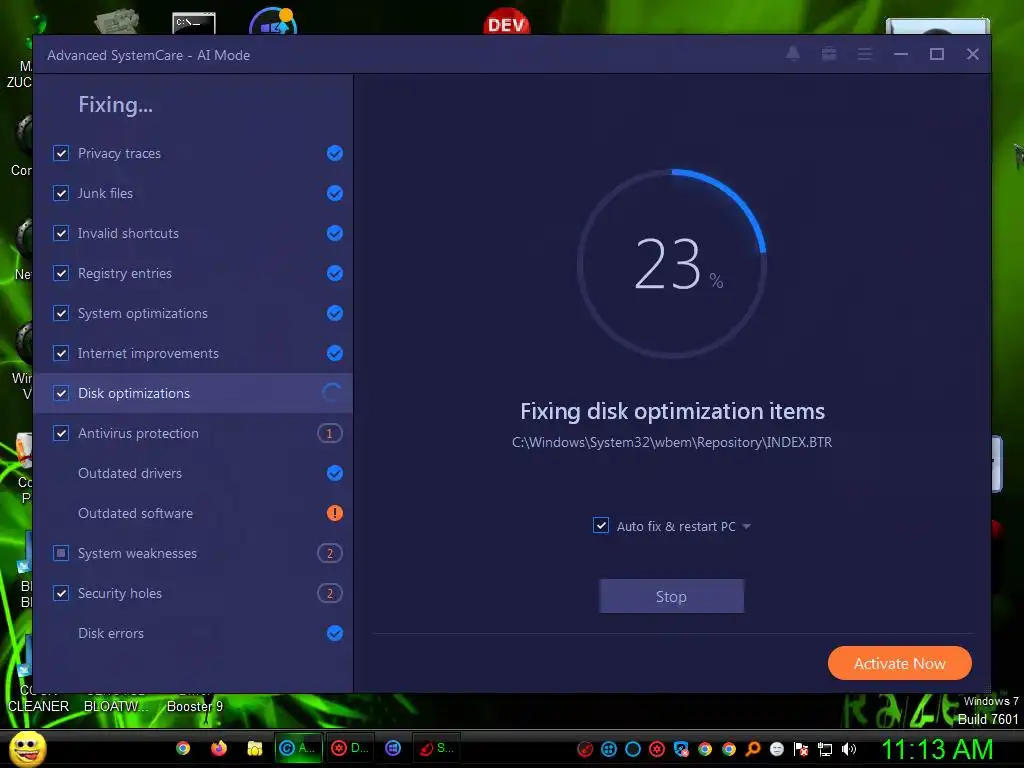The width and height of the screenshot is (1024, 768).
Task: Click the blue checkmark beside System optimizations
Action: [x=334, y=313]
